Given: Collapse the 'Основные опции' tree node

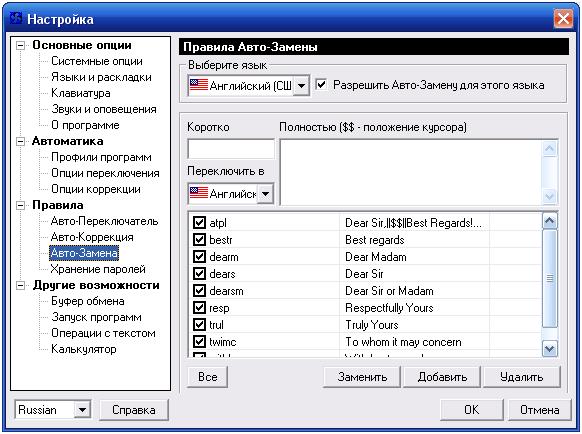Looking at the screenshot, I should coord(21,46).
